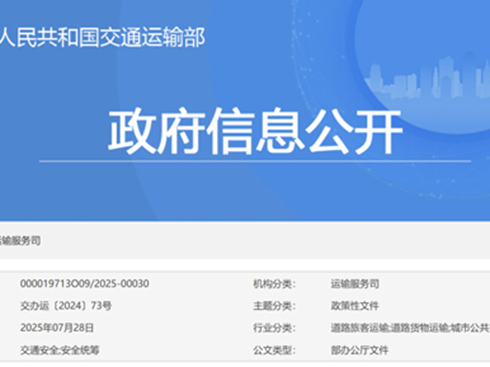The width and height of the screenshot is (490, 367).
Task: Click the 运输服务司 value beside 机构分类
Action: tap(355, 284)
